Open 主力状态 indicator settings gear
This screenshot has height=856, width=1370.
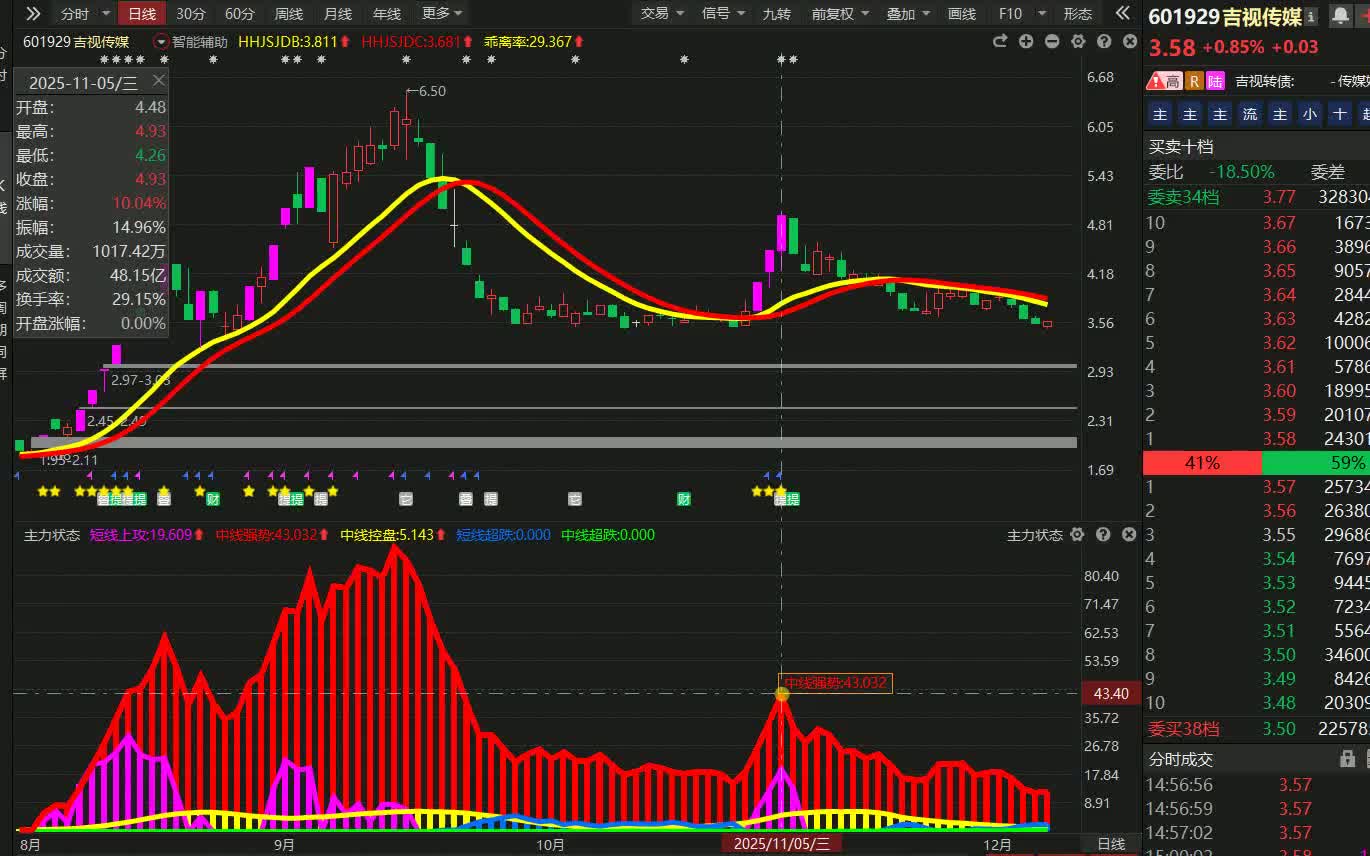(x=1078, y=535)
